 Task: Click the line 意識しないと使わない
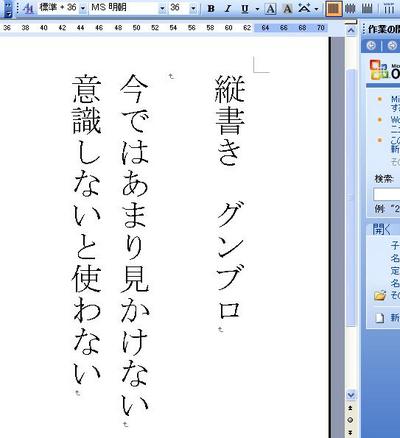click(x=87, y=229)
